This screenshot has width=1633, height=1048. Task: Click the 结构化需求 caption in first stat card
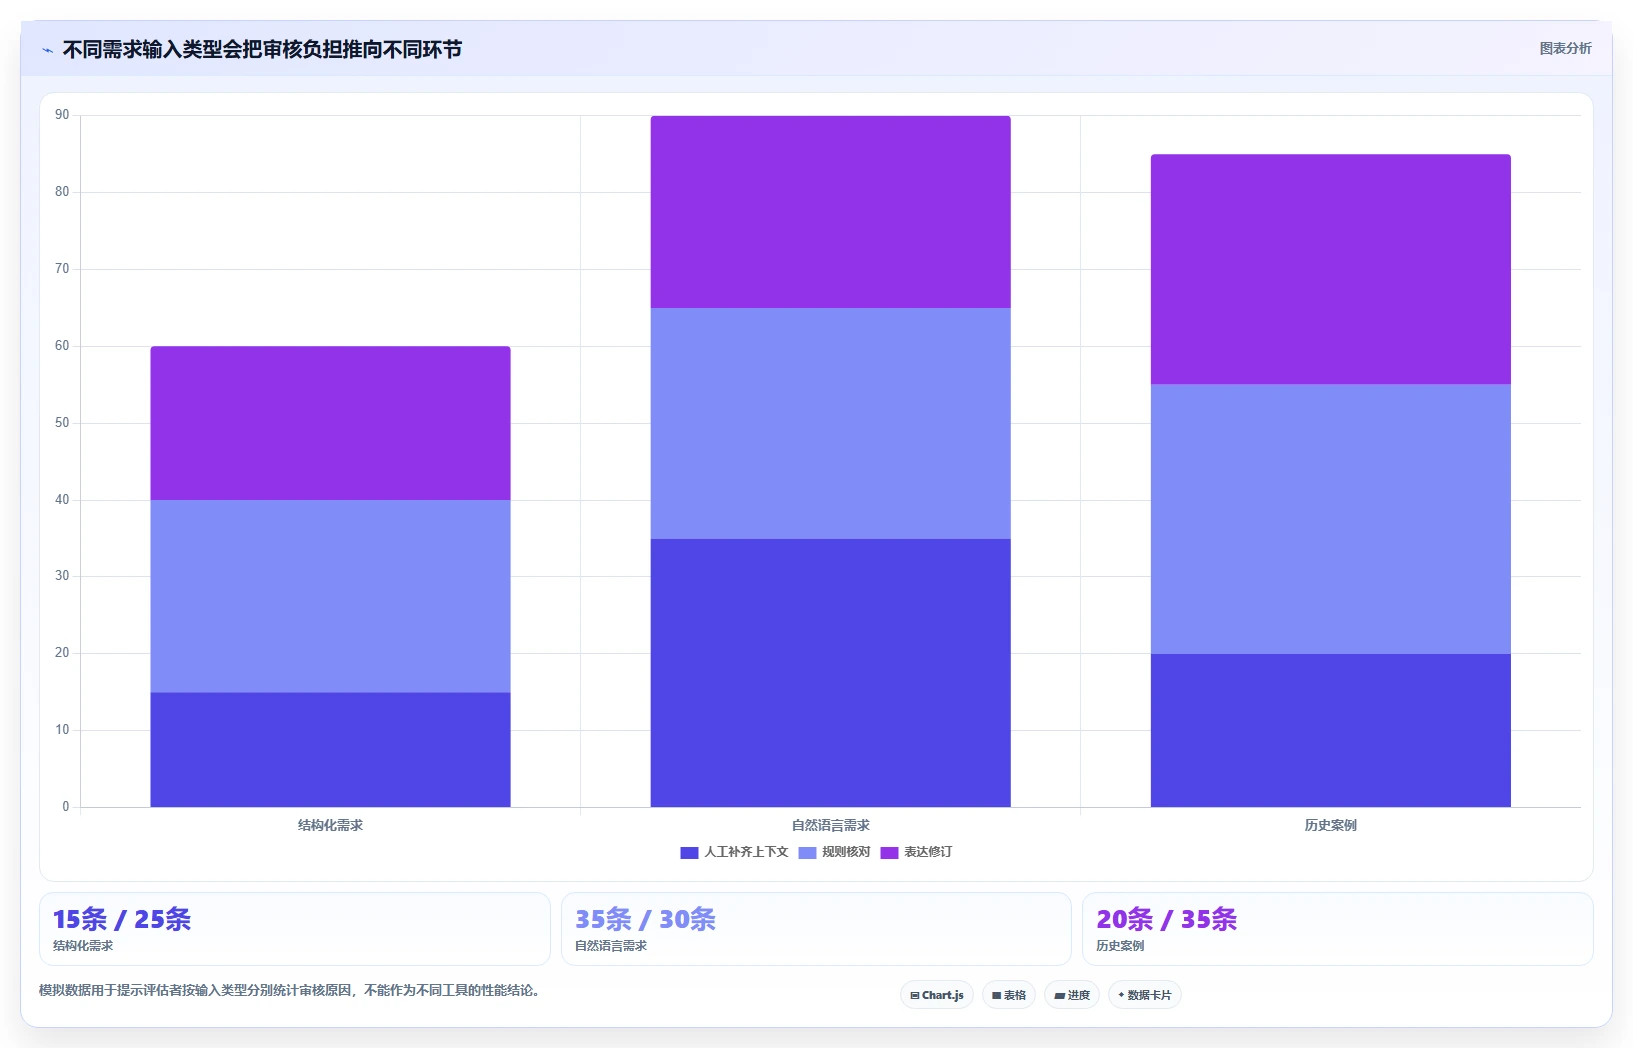point(83,946)
